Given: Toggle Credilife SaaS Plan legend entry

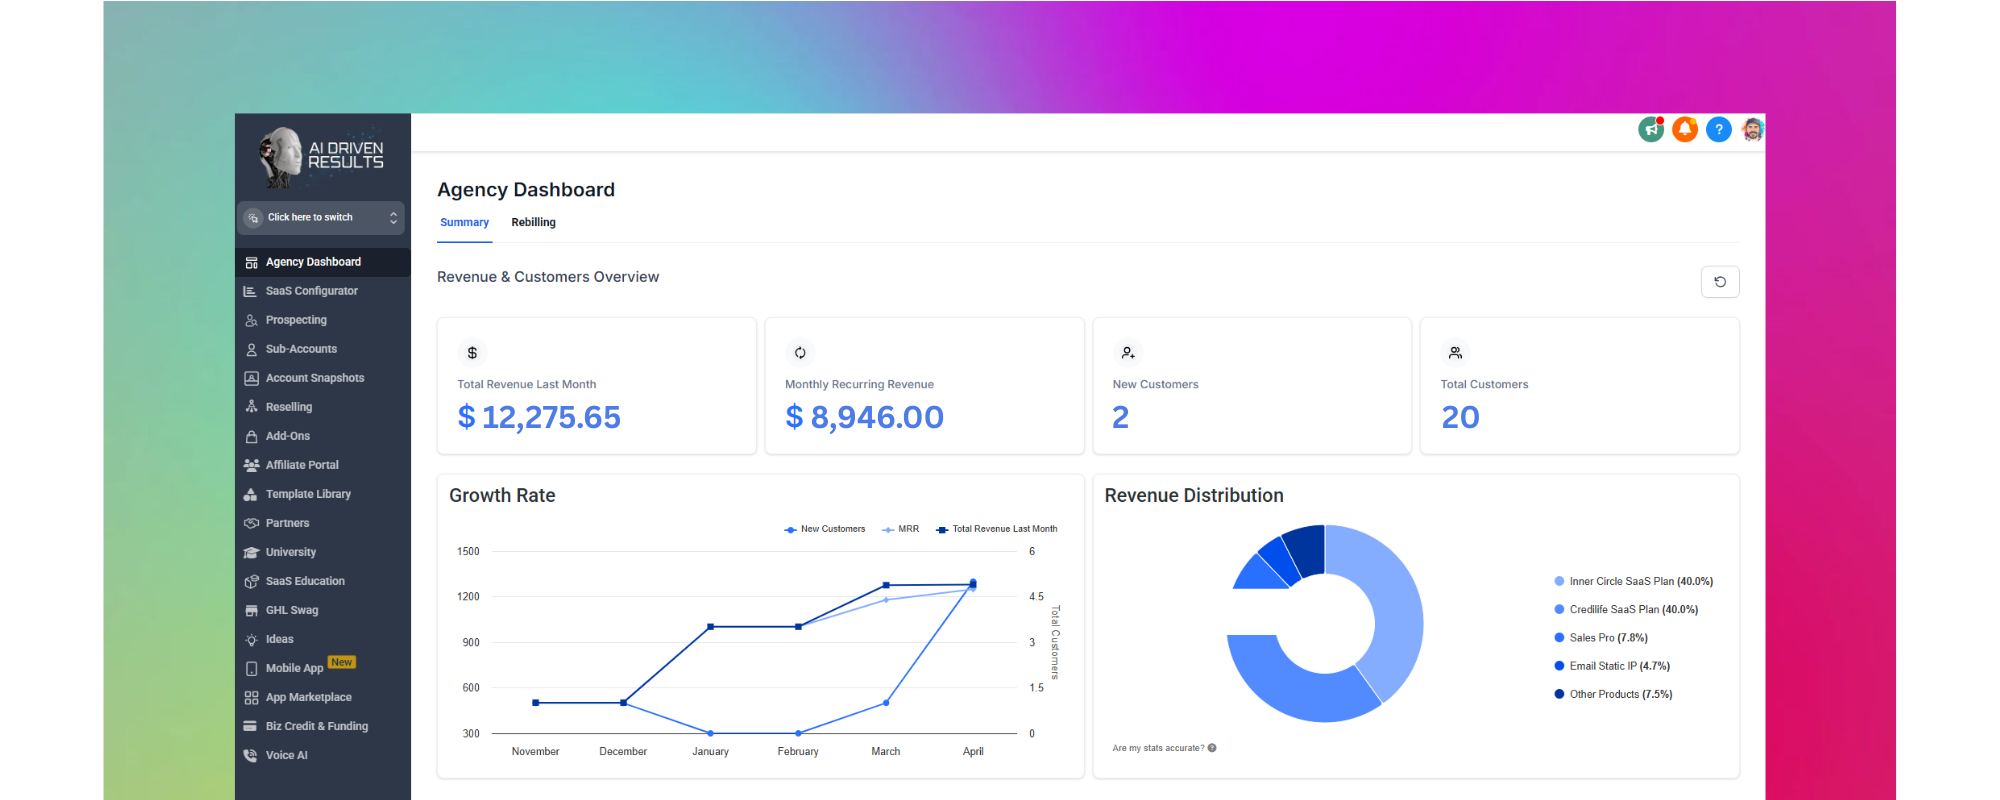Looking at the screenshot, I should [x=1626, y=609].
